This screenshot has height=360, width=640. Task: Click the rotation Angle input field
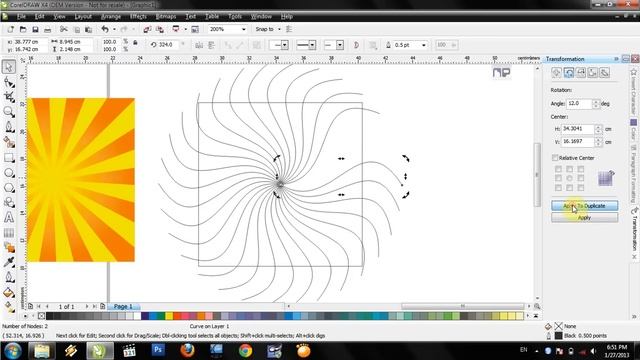[579, 104]
